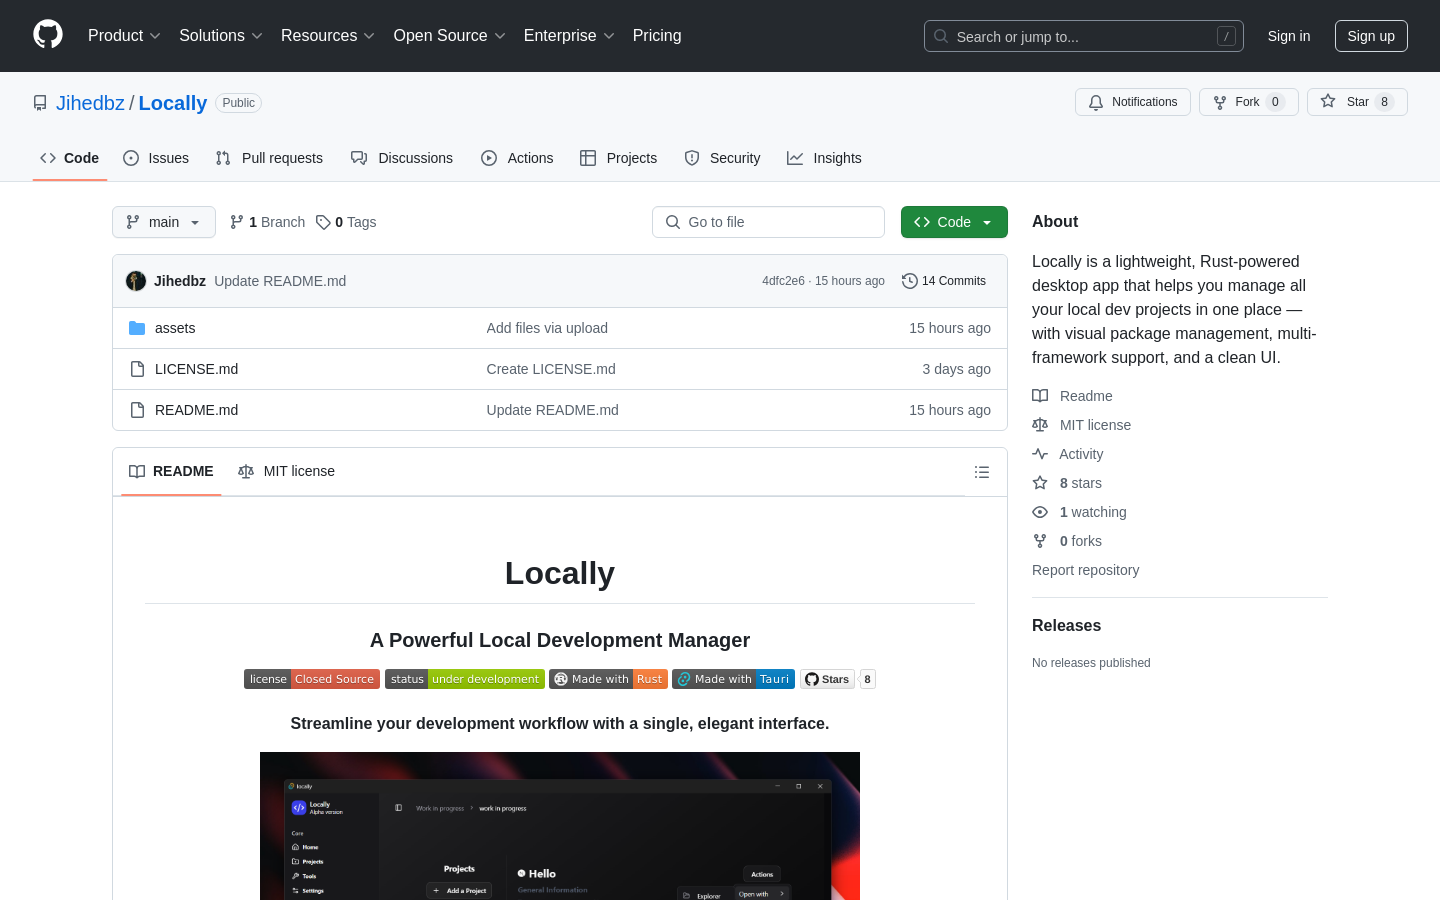
Task: Click the status under development badge
Action: 465,679
